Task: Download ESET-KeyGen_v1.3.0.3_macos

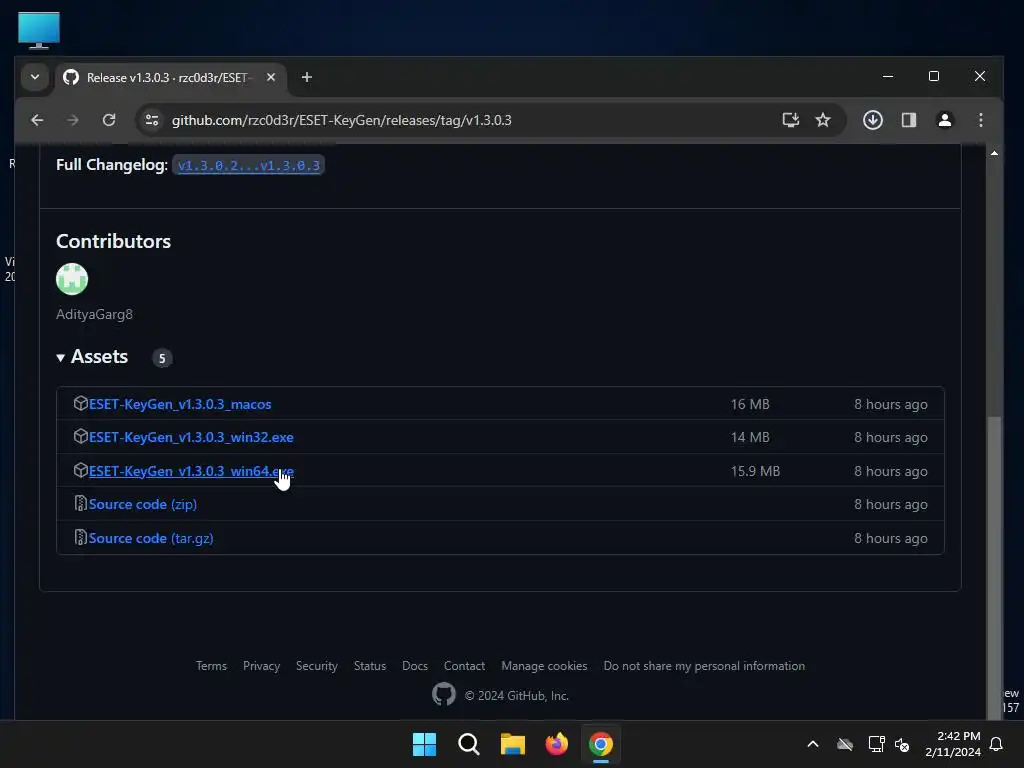Action: point(180,404)
